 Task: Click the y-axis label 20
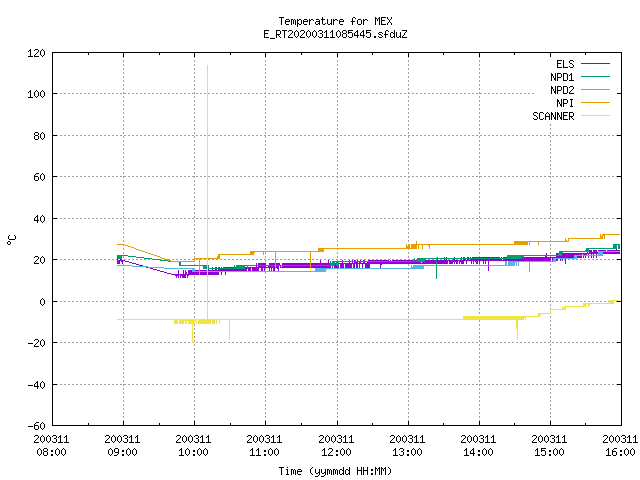coord(40,260)
